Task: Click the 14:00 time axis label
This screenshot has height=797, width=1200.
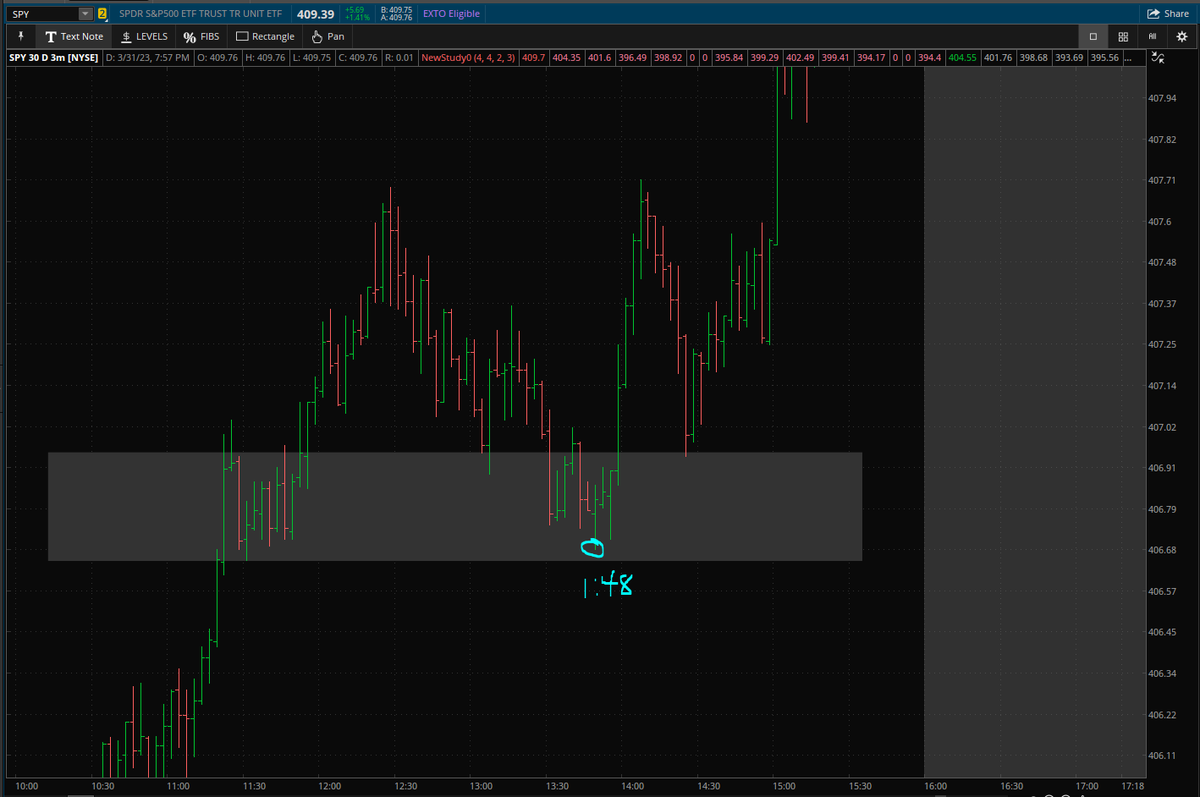Action: point(632,787)
